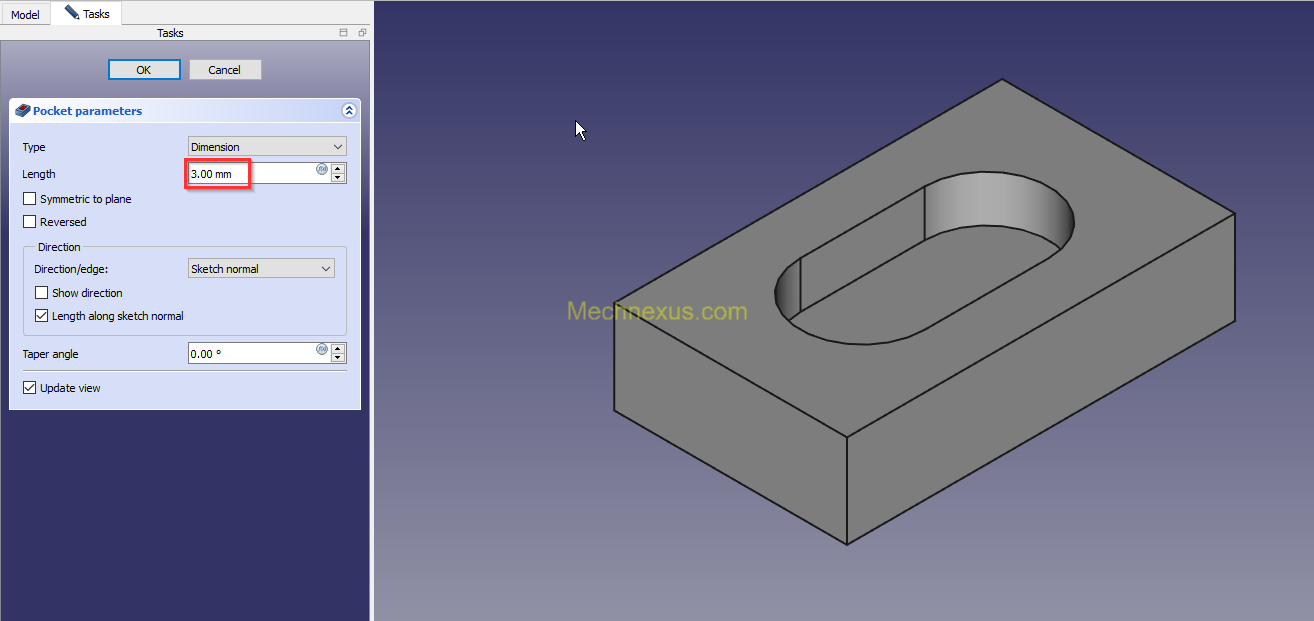Click the Direction/edge: label

pyautogui.click(x=70, y=269)
